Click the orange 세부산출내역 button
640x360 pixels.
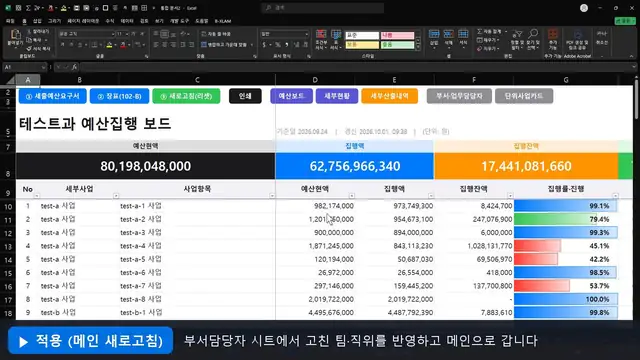[389, 96]
